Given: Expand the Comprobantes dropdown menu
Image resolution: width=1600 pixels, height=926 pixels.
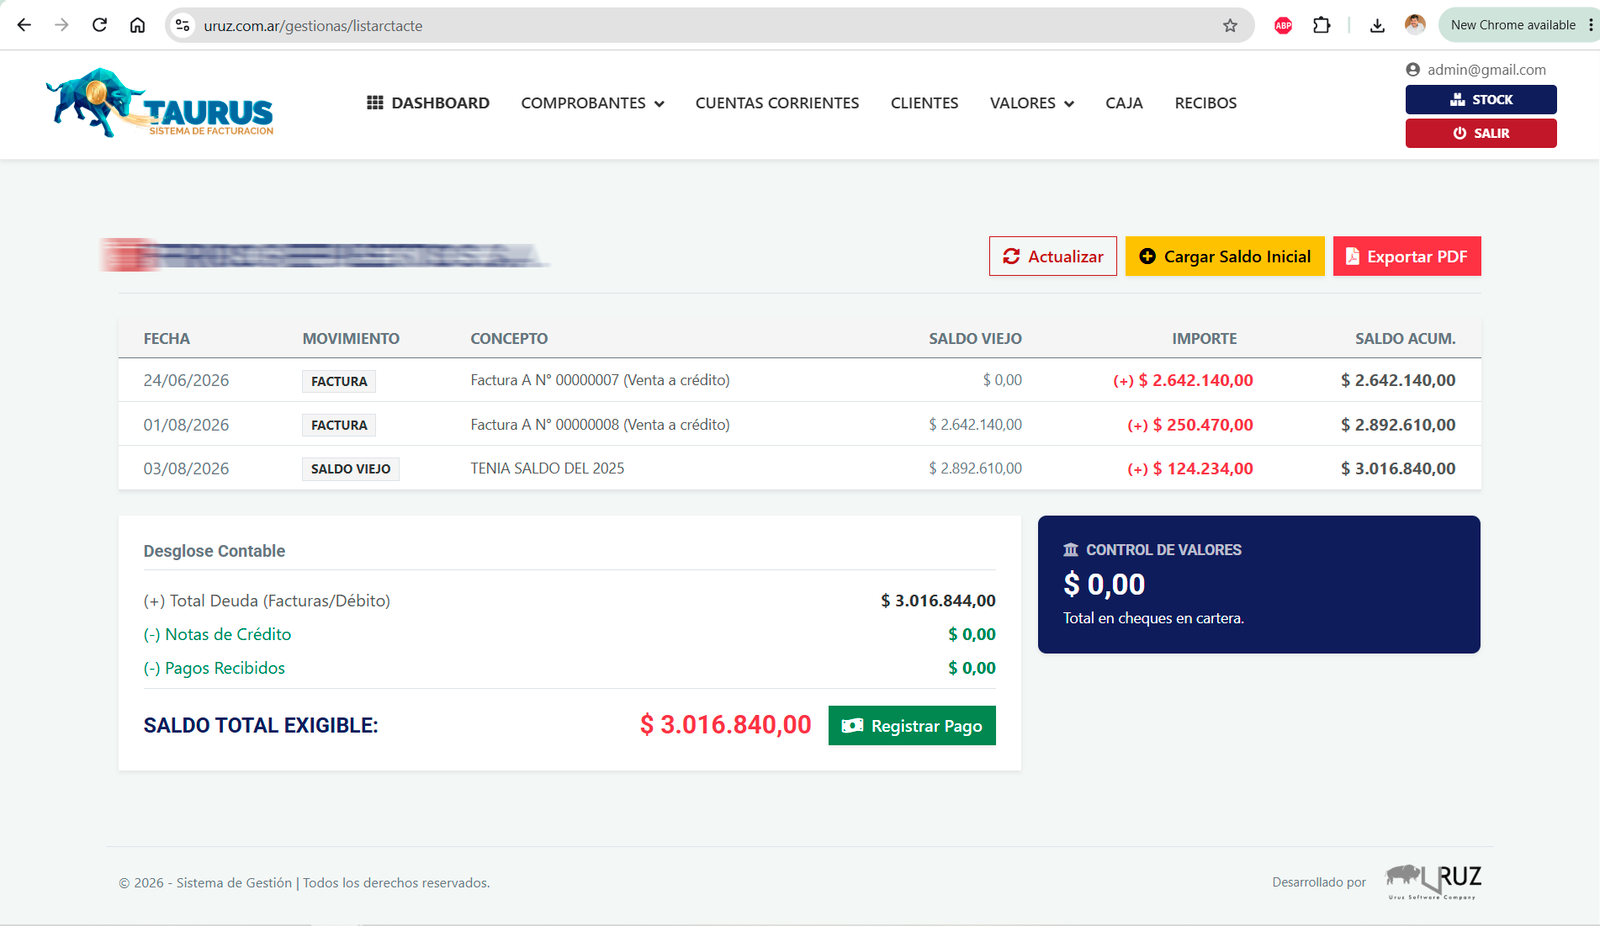Looking at the screenshot, I should pos(592,103).
